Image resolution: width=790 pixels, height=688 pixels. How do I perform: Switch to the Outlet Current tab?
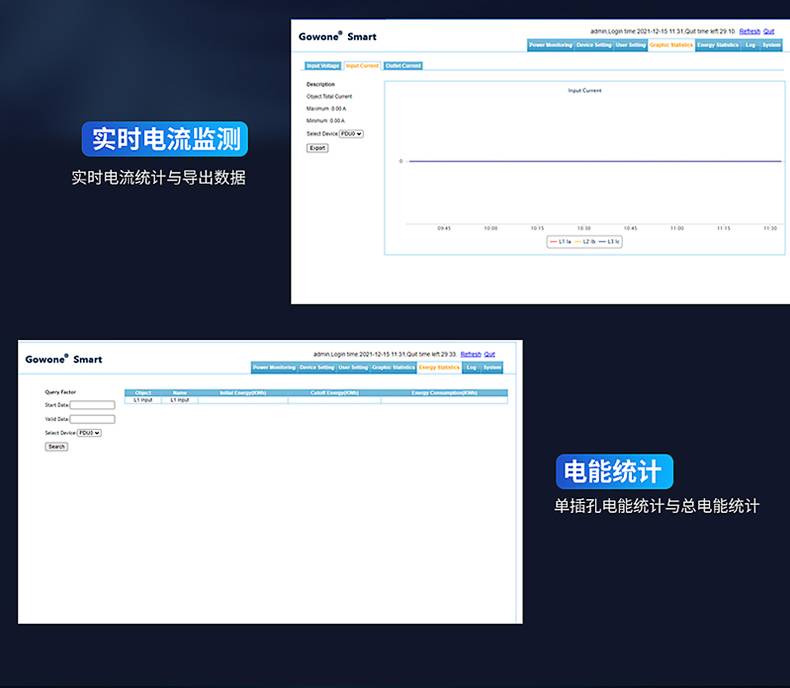tap(403, 66)
